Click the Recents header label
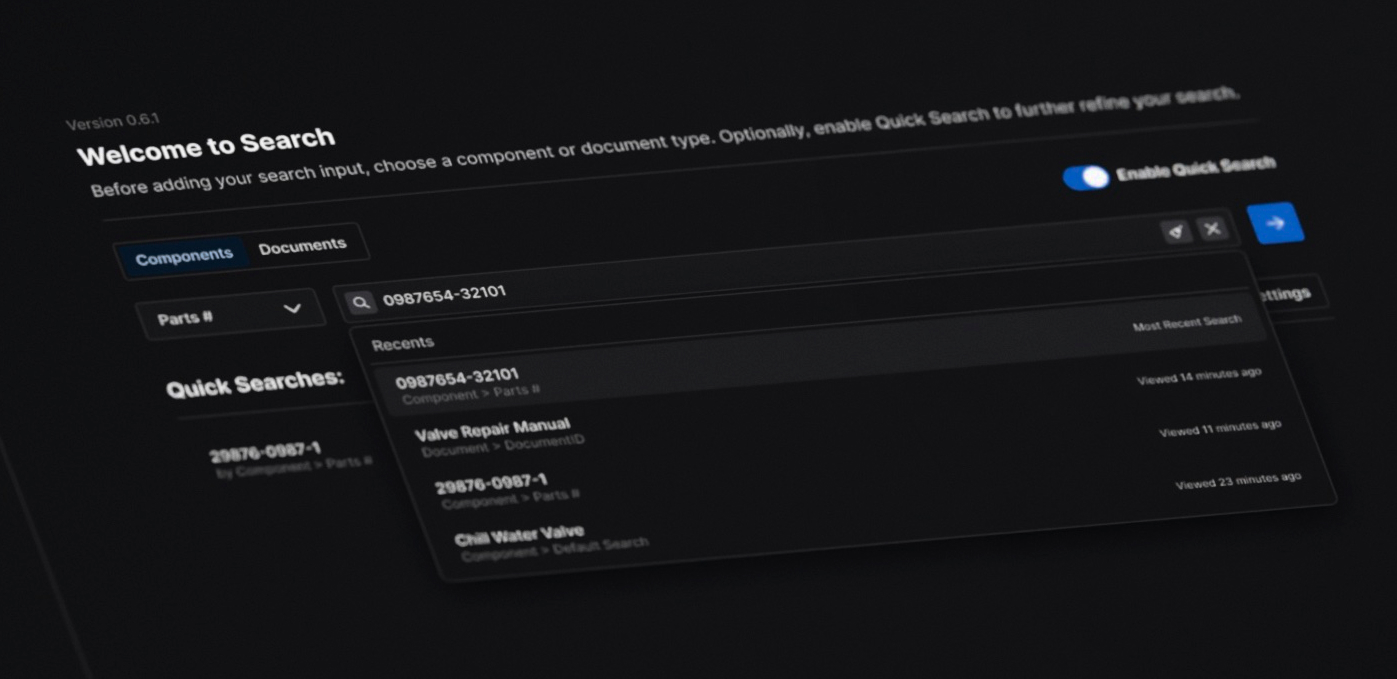1397x679 pixels. [403, 343]
